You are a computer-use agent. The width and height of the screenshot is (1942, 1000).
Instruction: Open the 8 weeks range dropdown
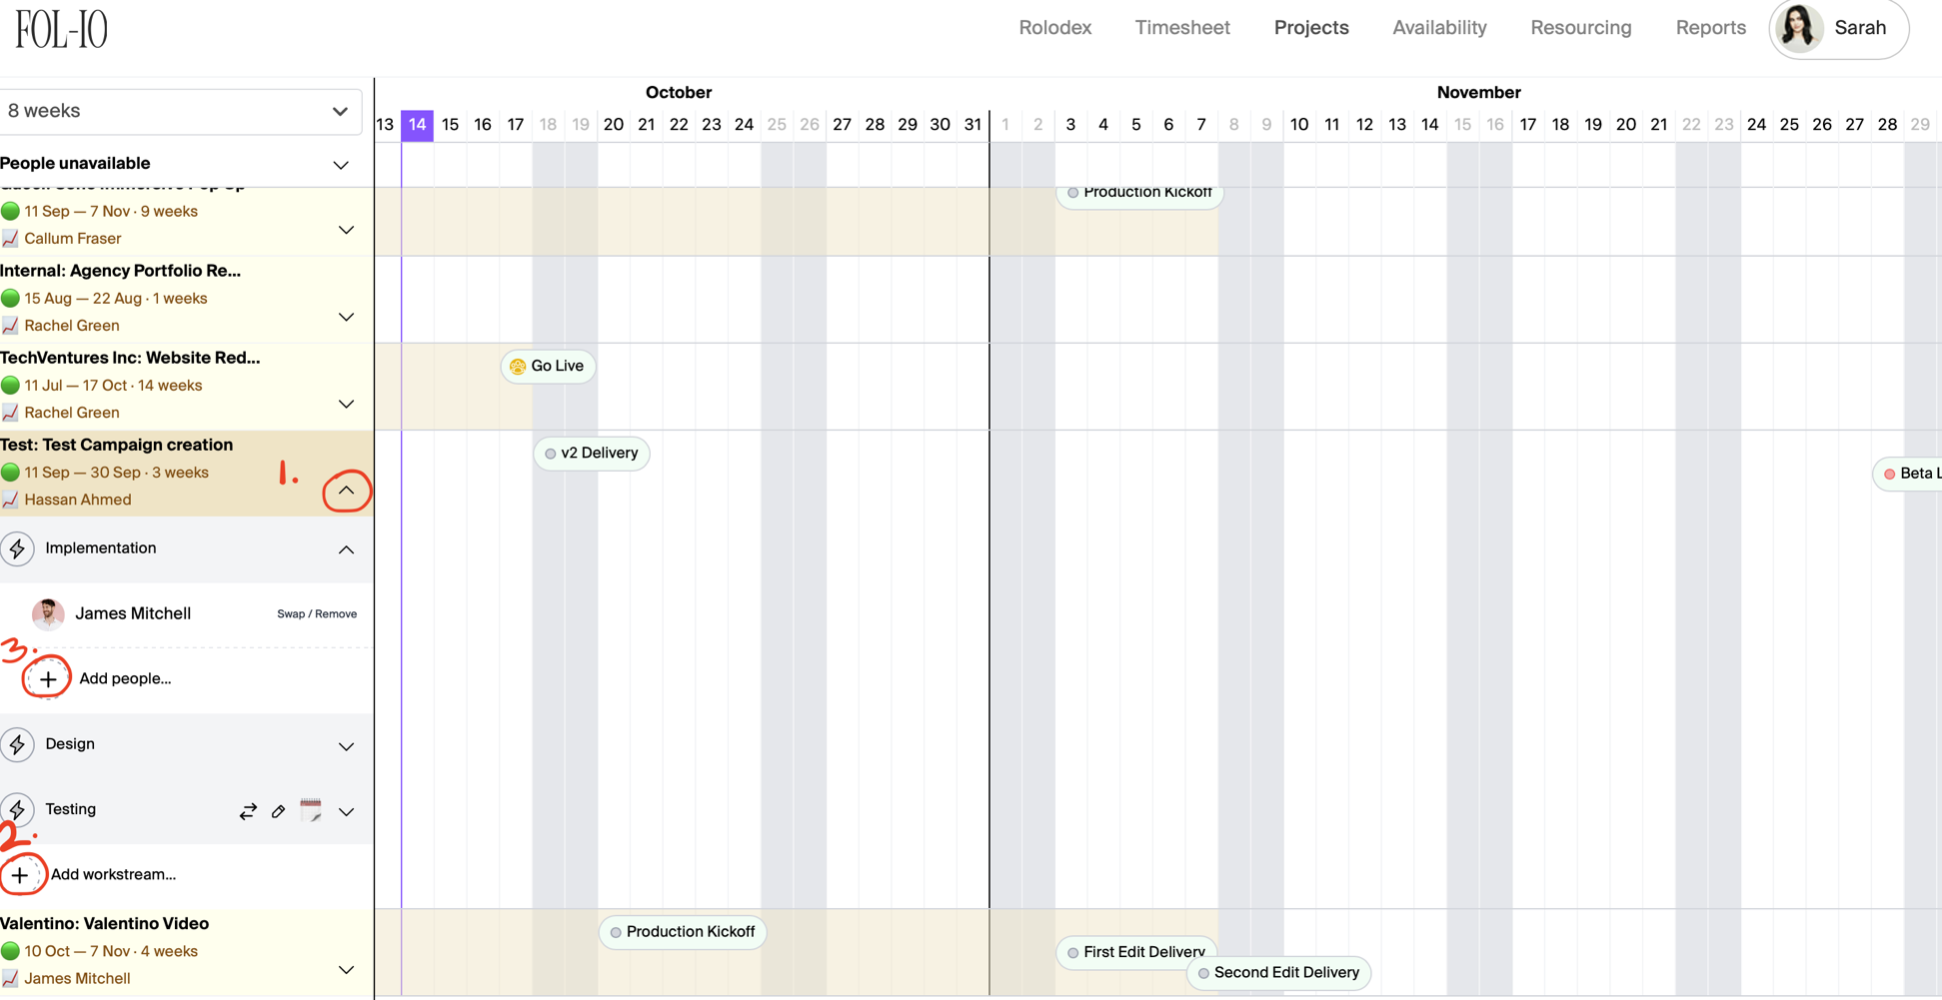click(x=180, y=111)
